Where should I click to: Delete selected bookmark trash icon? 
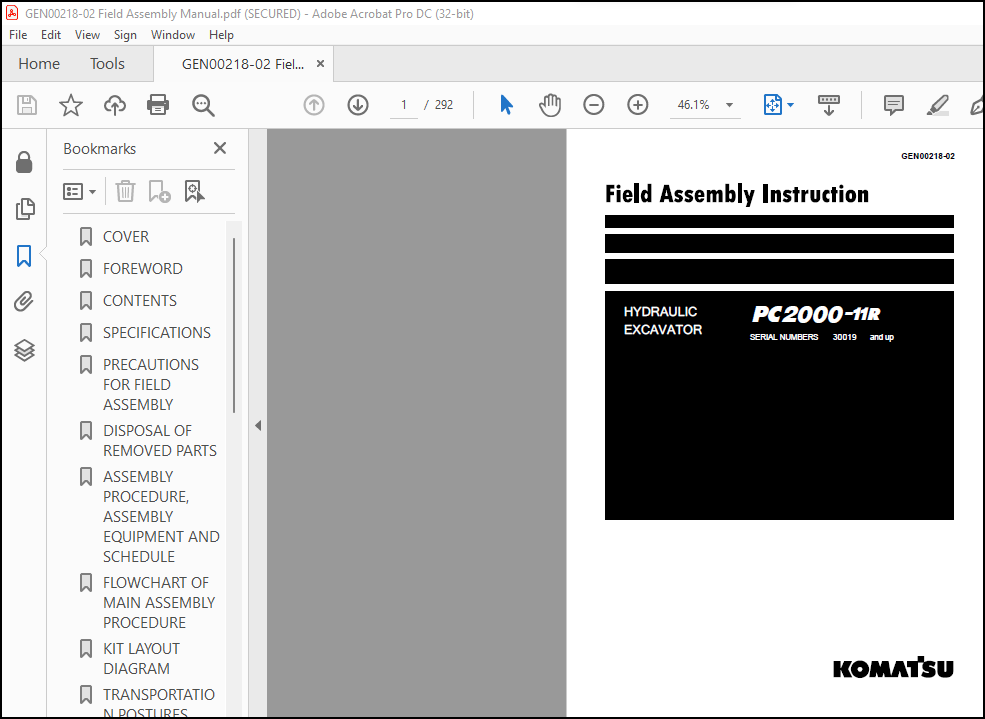tap(125, 191)
